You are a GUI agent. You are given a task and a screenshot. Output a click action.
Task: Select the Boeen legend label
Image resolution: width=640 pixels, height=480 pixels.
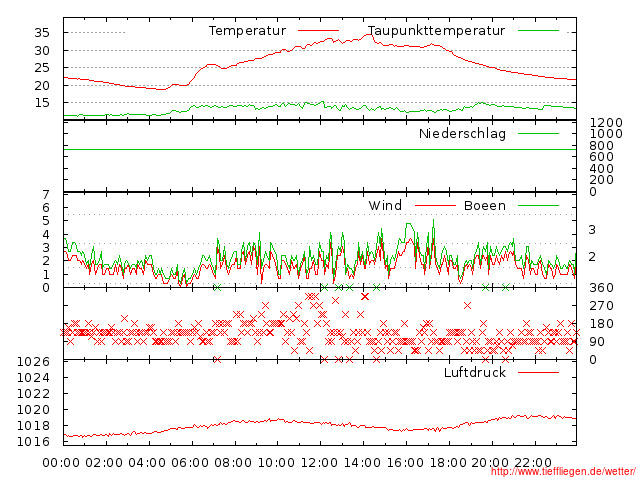tap(485, 206)
